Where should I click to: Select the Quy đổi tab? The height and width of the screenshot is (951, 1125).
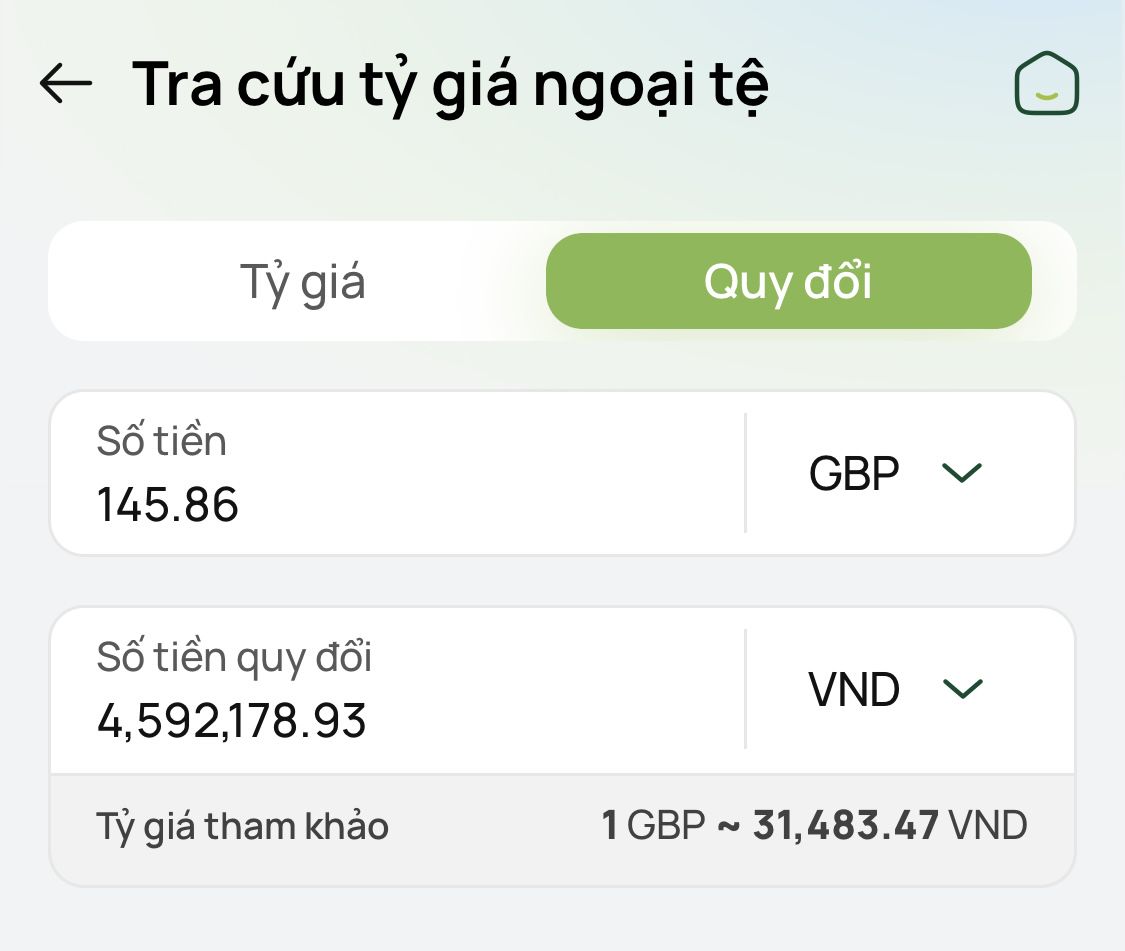tap(788, 282)
